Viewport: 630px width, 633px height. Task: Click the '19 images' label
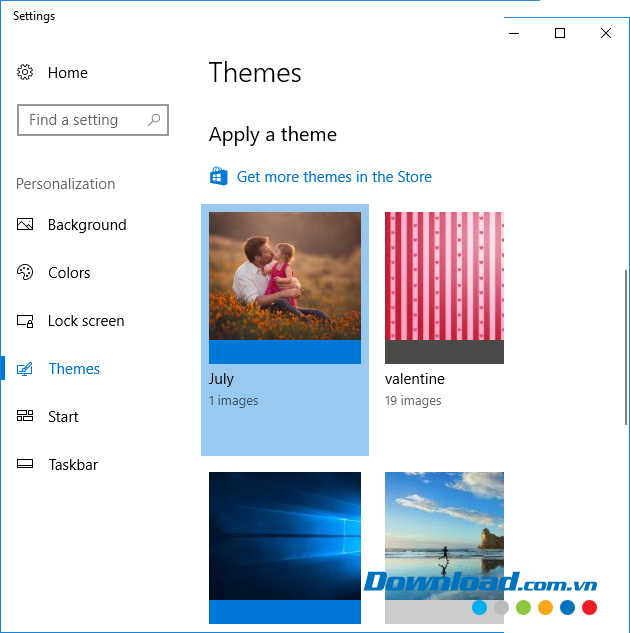click(413, 400)
